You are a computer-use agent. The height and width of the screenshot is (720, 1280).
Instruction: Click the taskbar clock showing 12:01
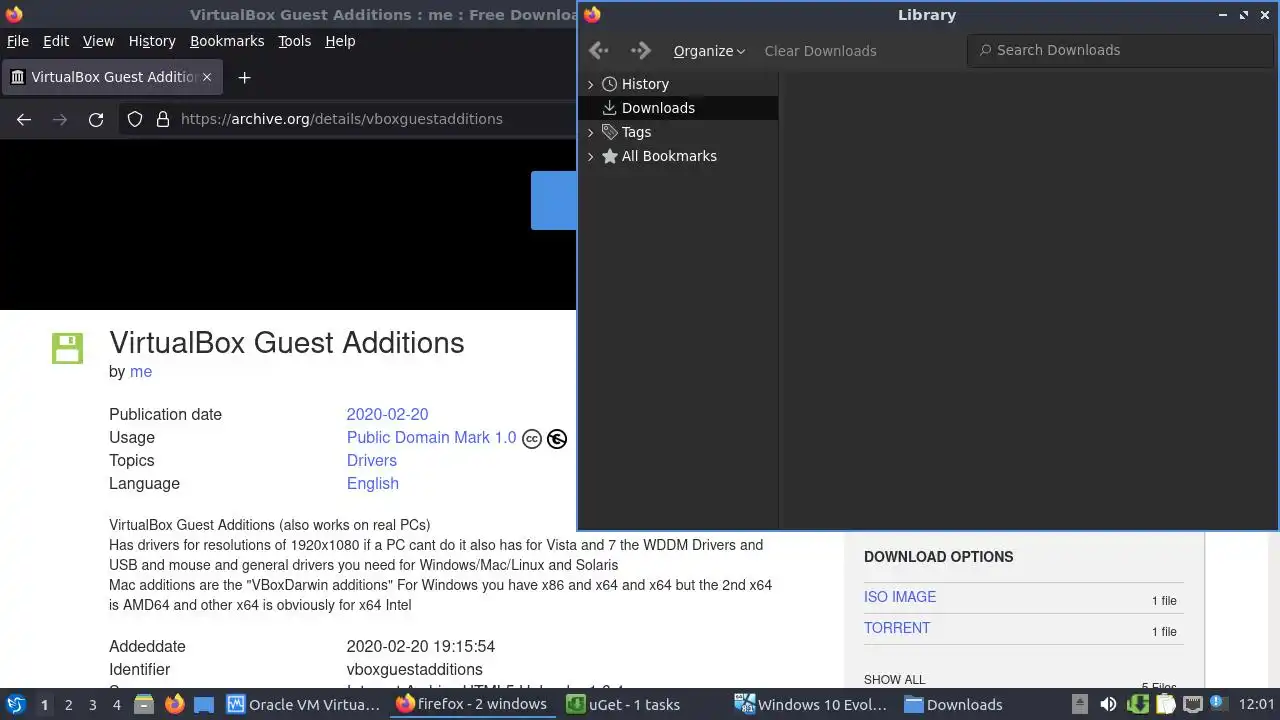click(x=1257, y=704)
